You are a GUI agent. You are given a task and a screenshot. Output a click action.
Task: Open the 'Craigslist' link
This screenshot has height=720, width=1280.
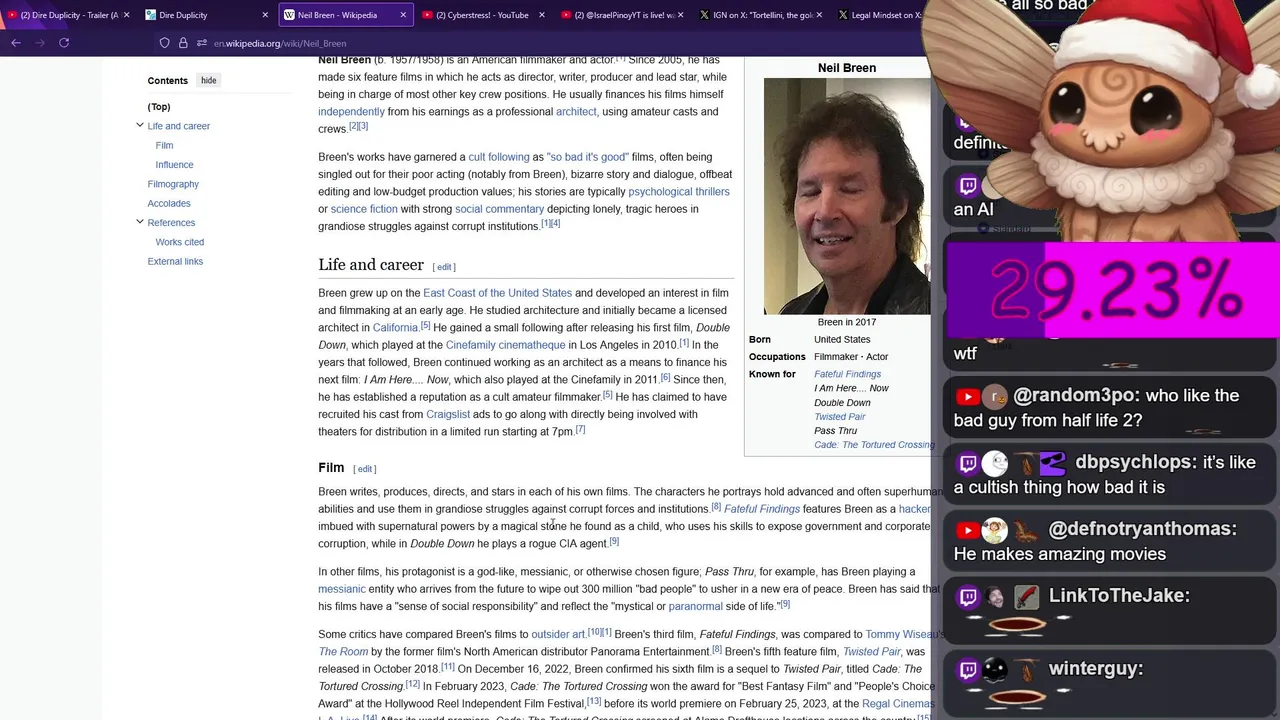pyautogui.click(x=448, y=414)
